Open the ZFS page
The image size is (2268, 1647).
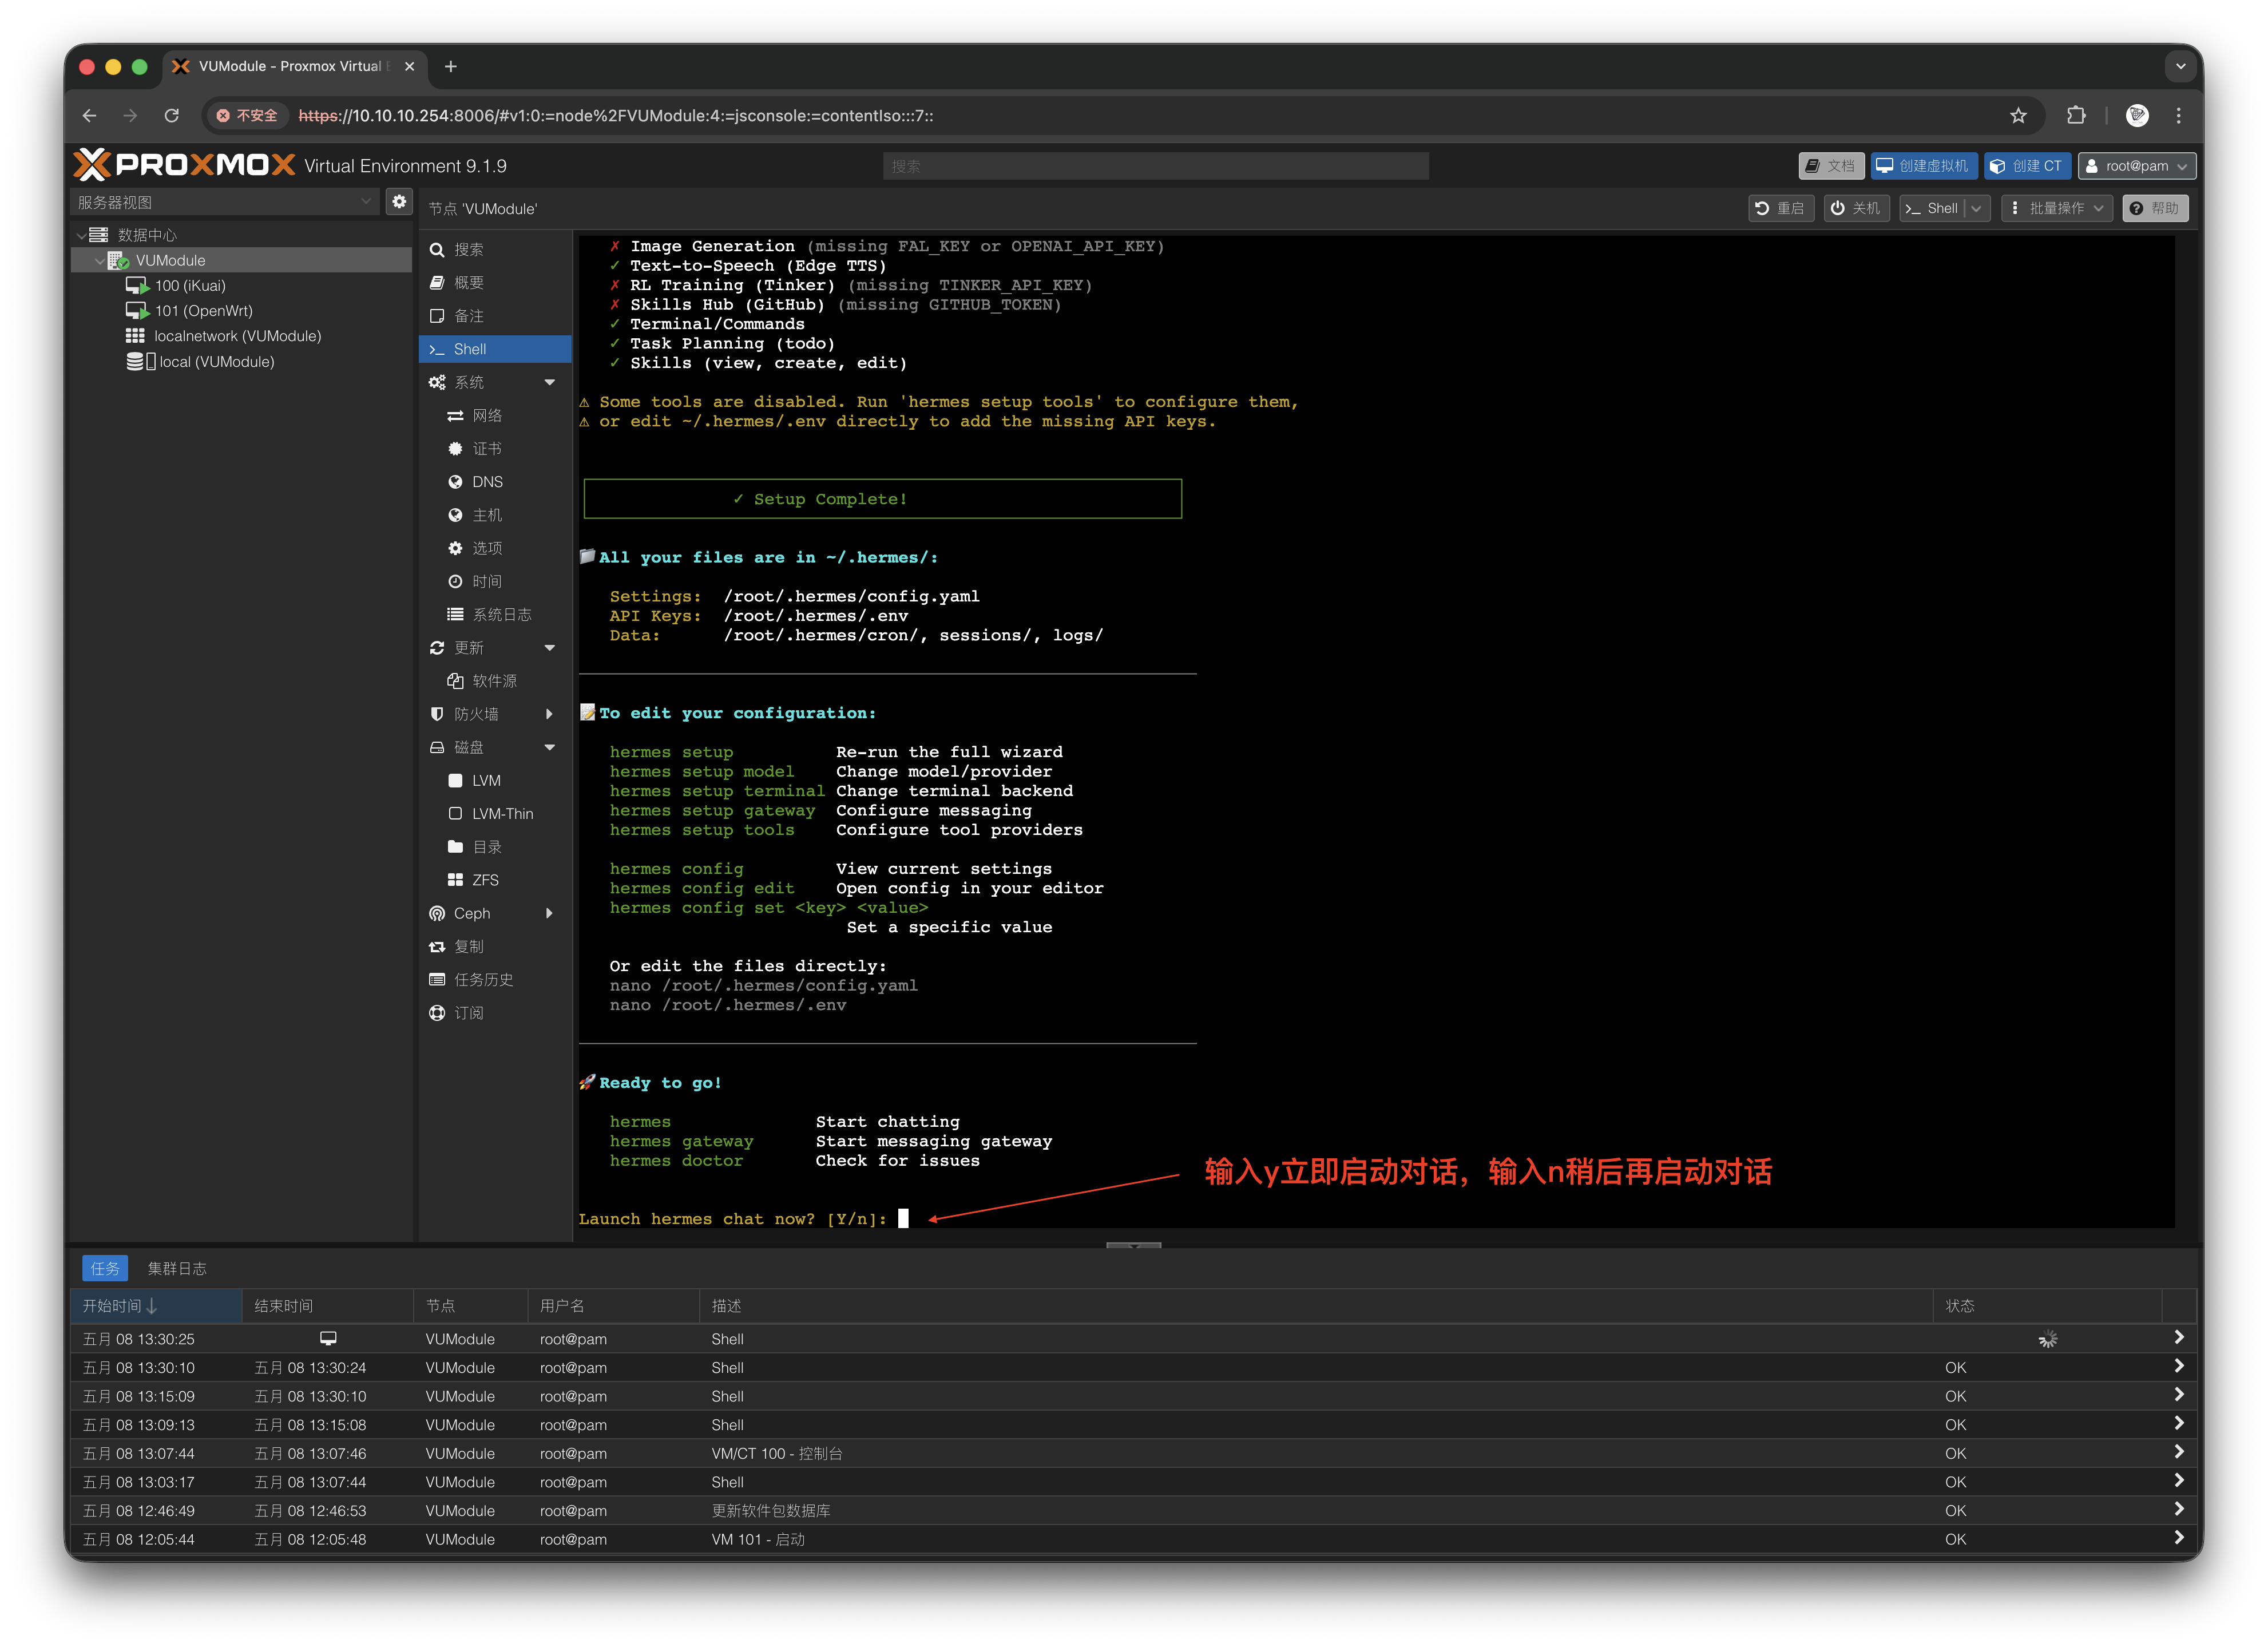[x=494, y=880]
